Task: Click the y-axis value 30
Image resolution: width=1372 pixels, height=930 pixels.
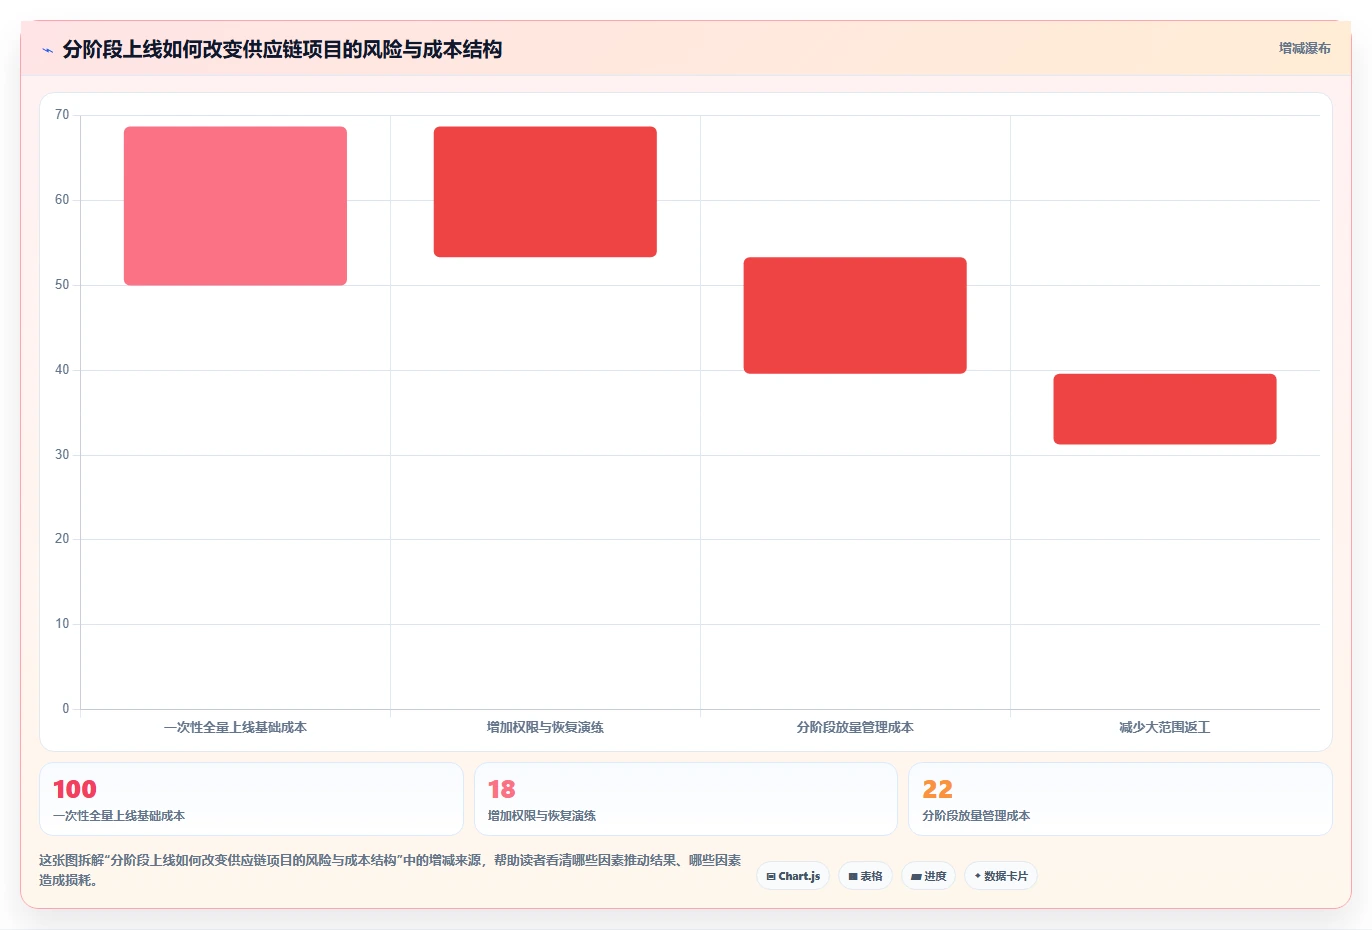Action: click(62, 455)
